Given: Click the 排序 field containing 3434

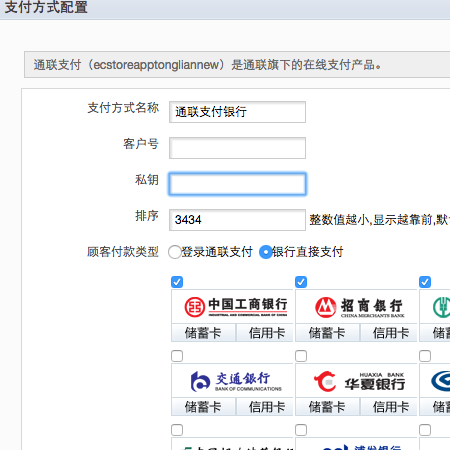Looking at the screenshot, I should [237, 220].
